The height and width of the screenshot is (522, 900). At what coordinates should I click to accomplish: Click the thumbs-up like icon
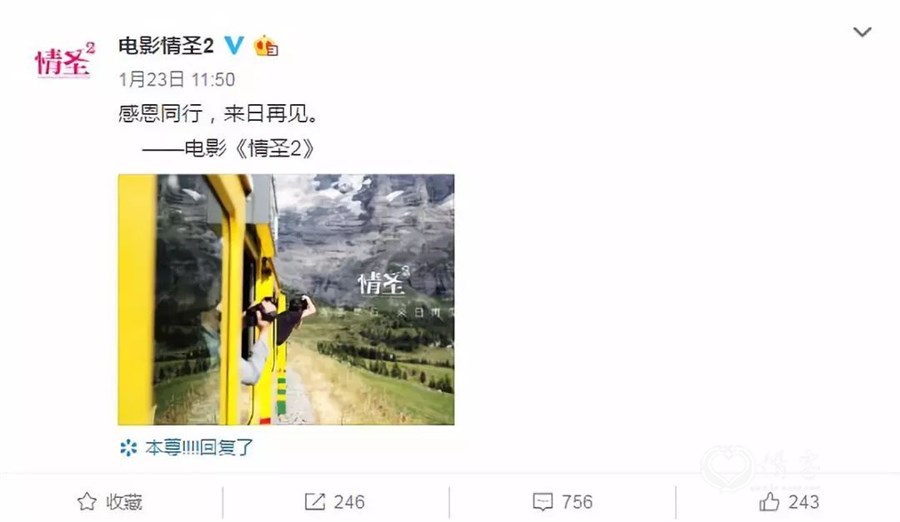[769, 501]
